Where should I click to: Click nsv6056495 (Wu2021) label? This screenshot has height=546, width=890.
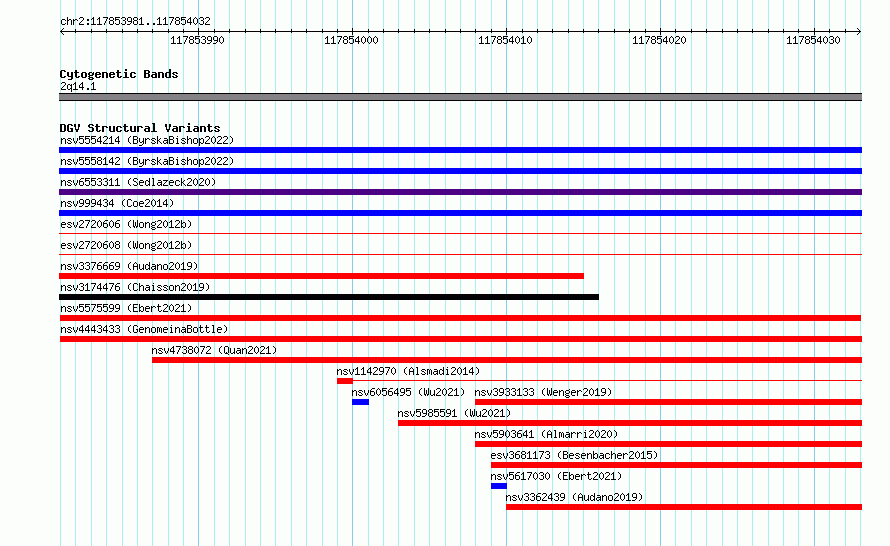coord(408,392)
